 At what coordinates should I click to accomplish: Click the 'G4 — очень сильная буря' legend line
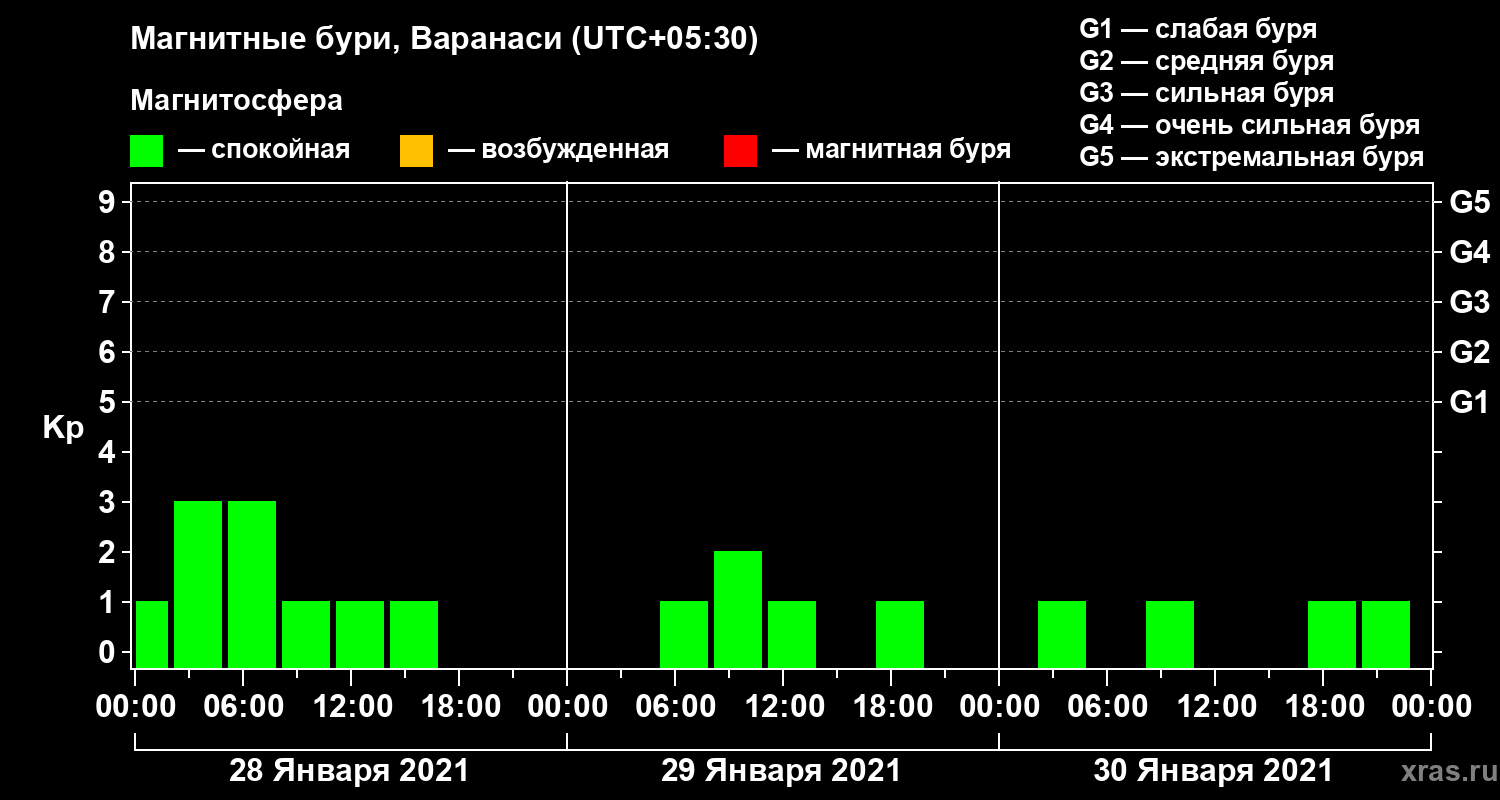click(x=1249, y=125)
